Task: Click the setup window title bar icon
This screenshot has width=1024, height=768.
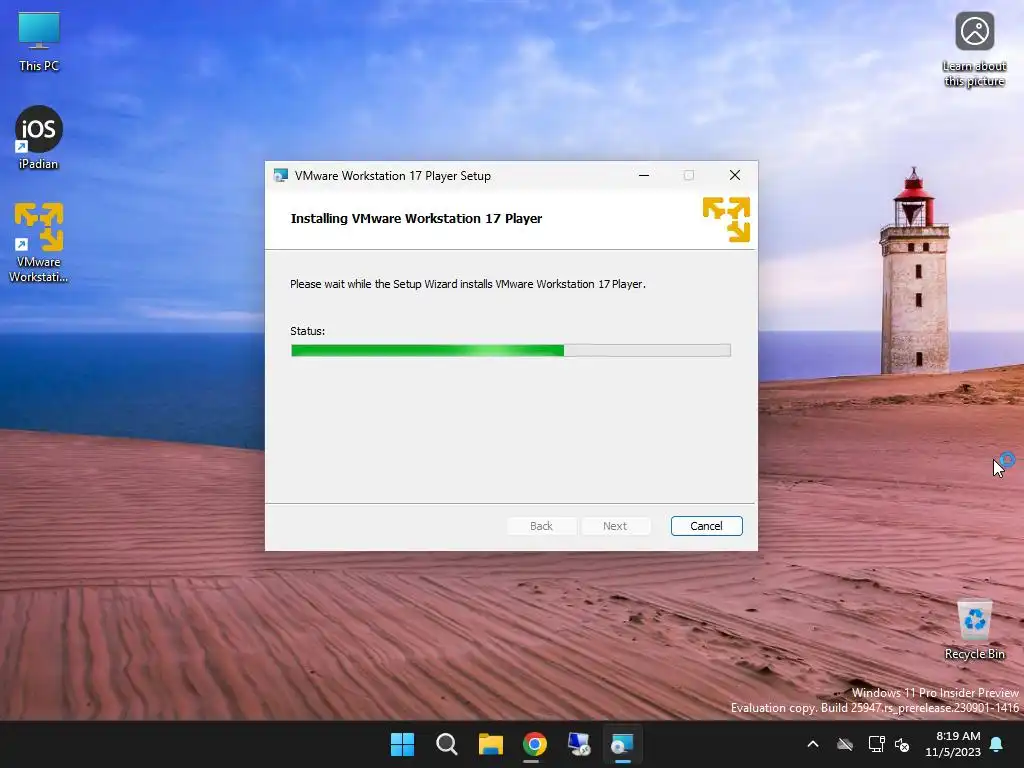Action: tap(281, 175)
